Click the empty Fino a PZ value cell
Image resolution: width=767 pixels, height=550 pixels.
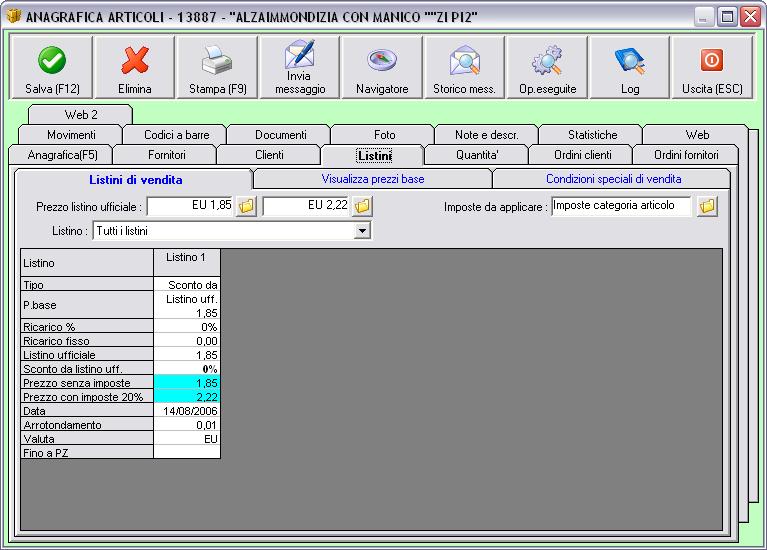(186, 452)
